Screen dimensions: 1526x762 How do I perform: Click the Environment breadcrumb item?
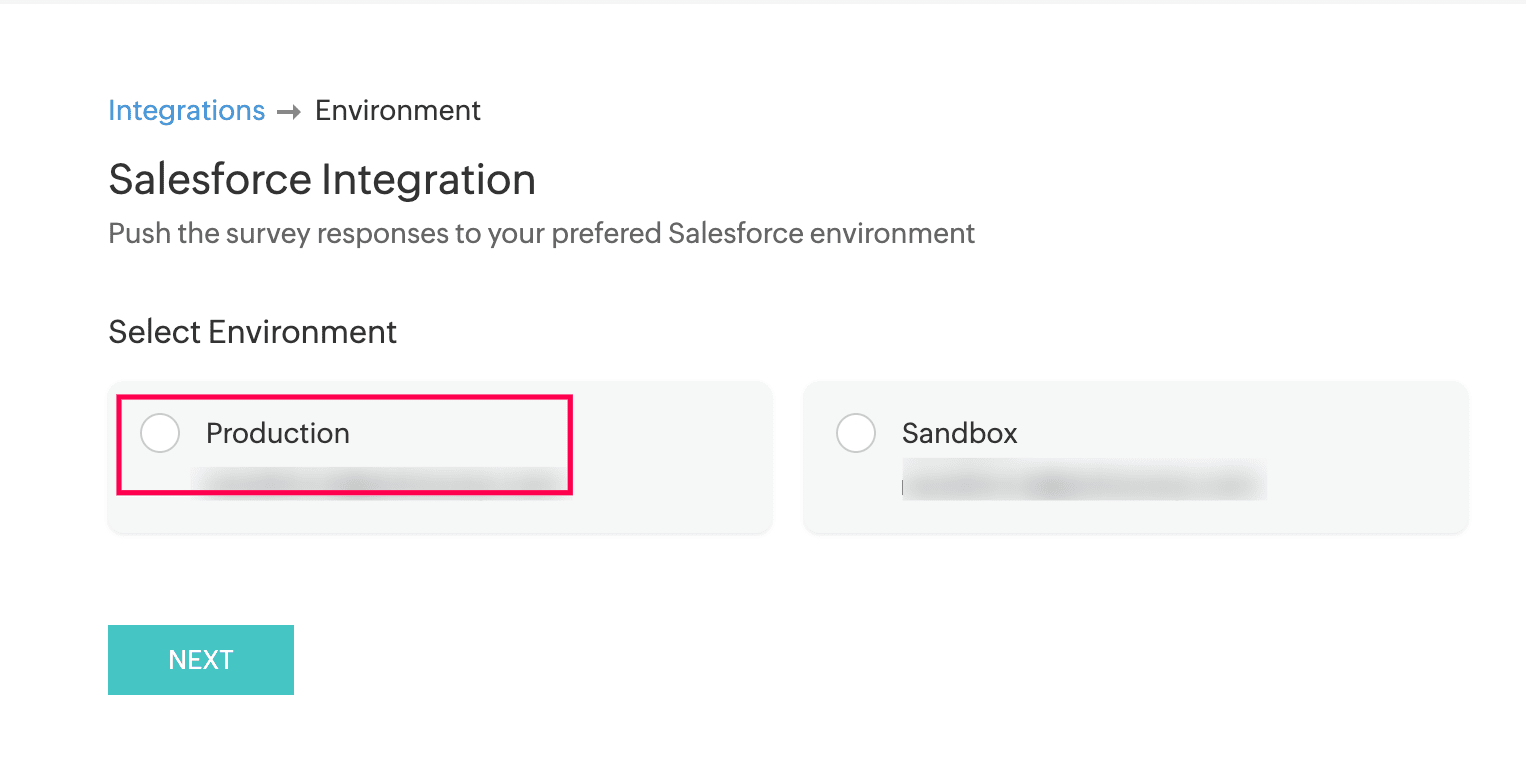coord(398,110)
